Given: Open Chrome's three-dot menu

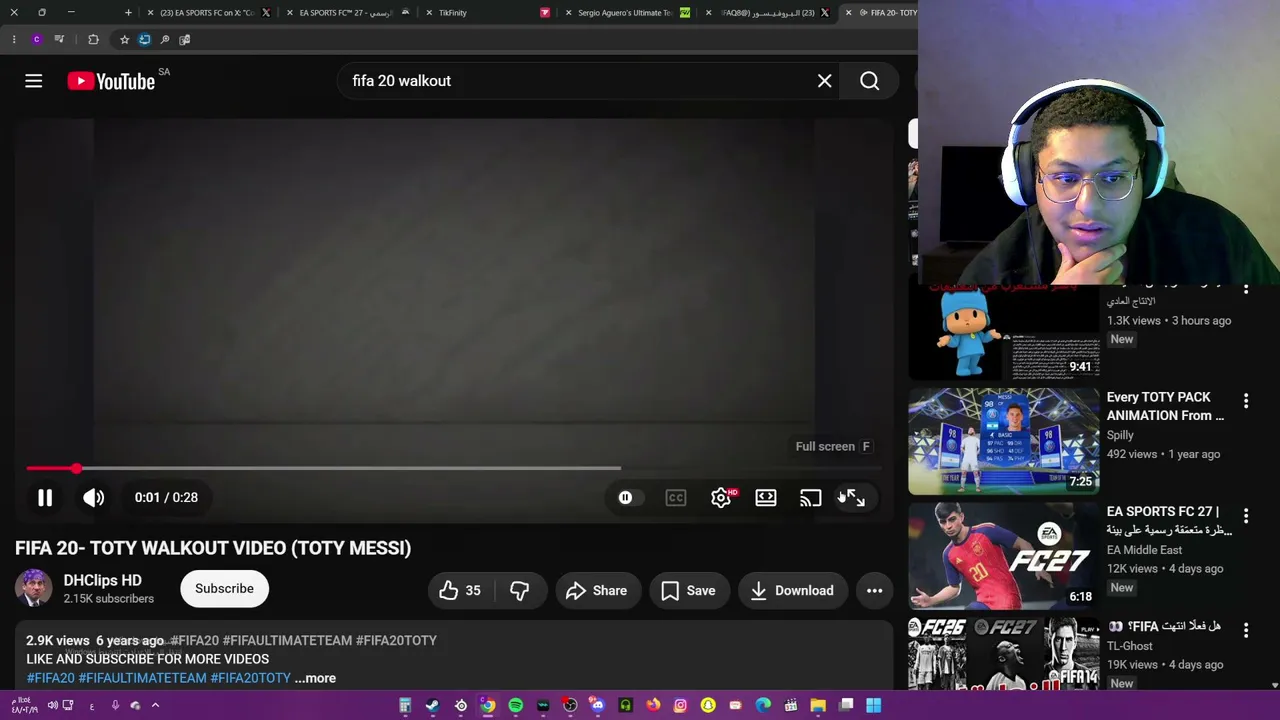Looking at the screenshot, I should (x=14, y=39).
